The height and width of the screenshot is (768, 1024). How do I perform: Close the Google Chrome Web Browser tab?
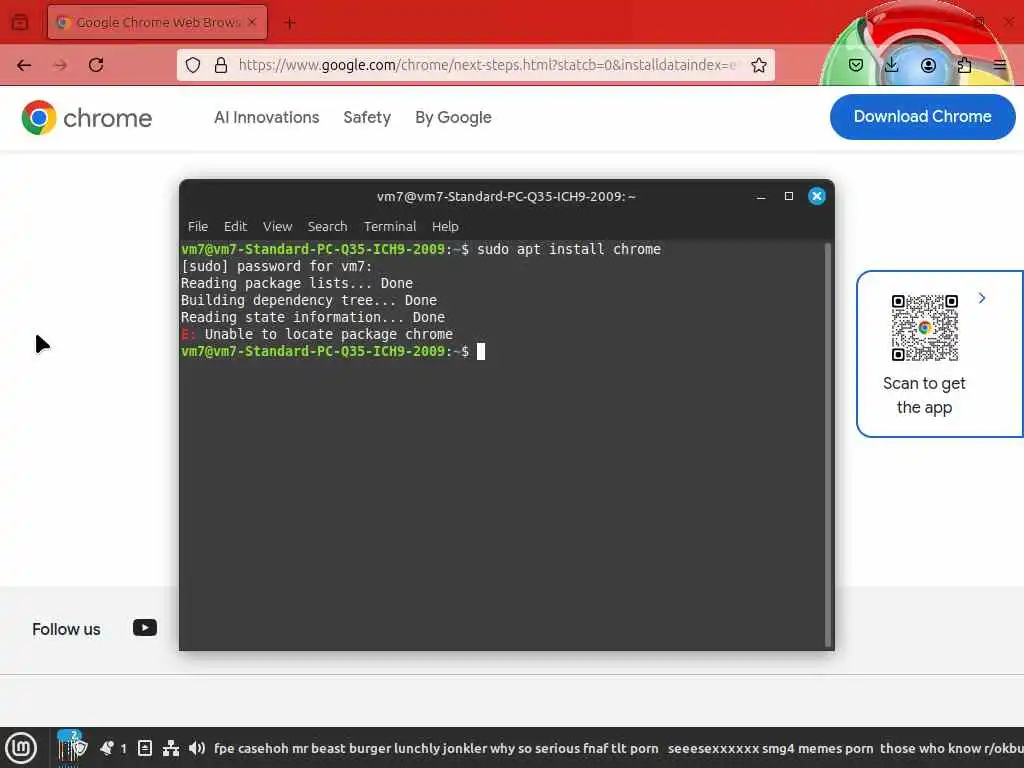[x=252, y=22]
